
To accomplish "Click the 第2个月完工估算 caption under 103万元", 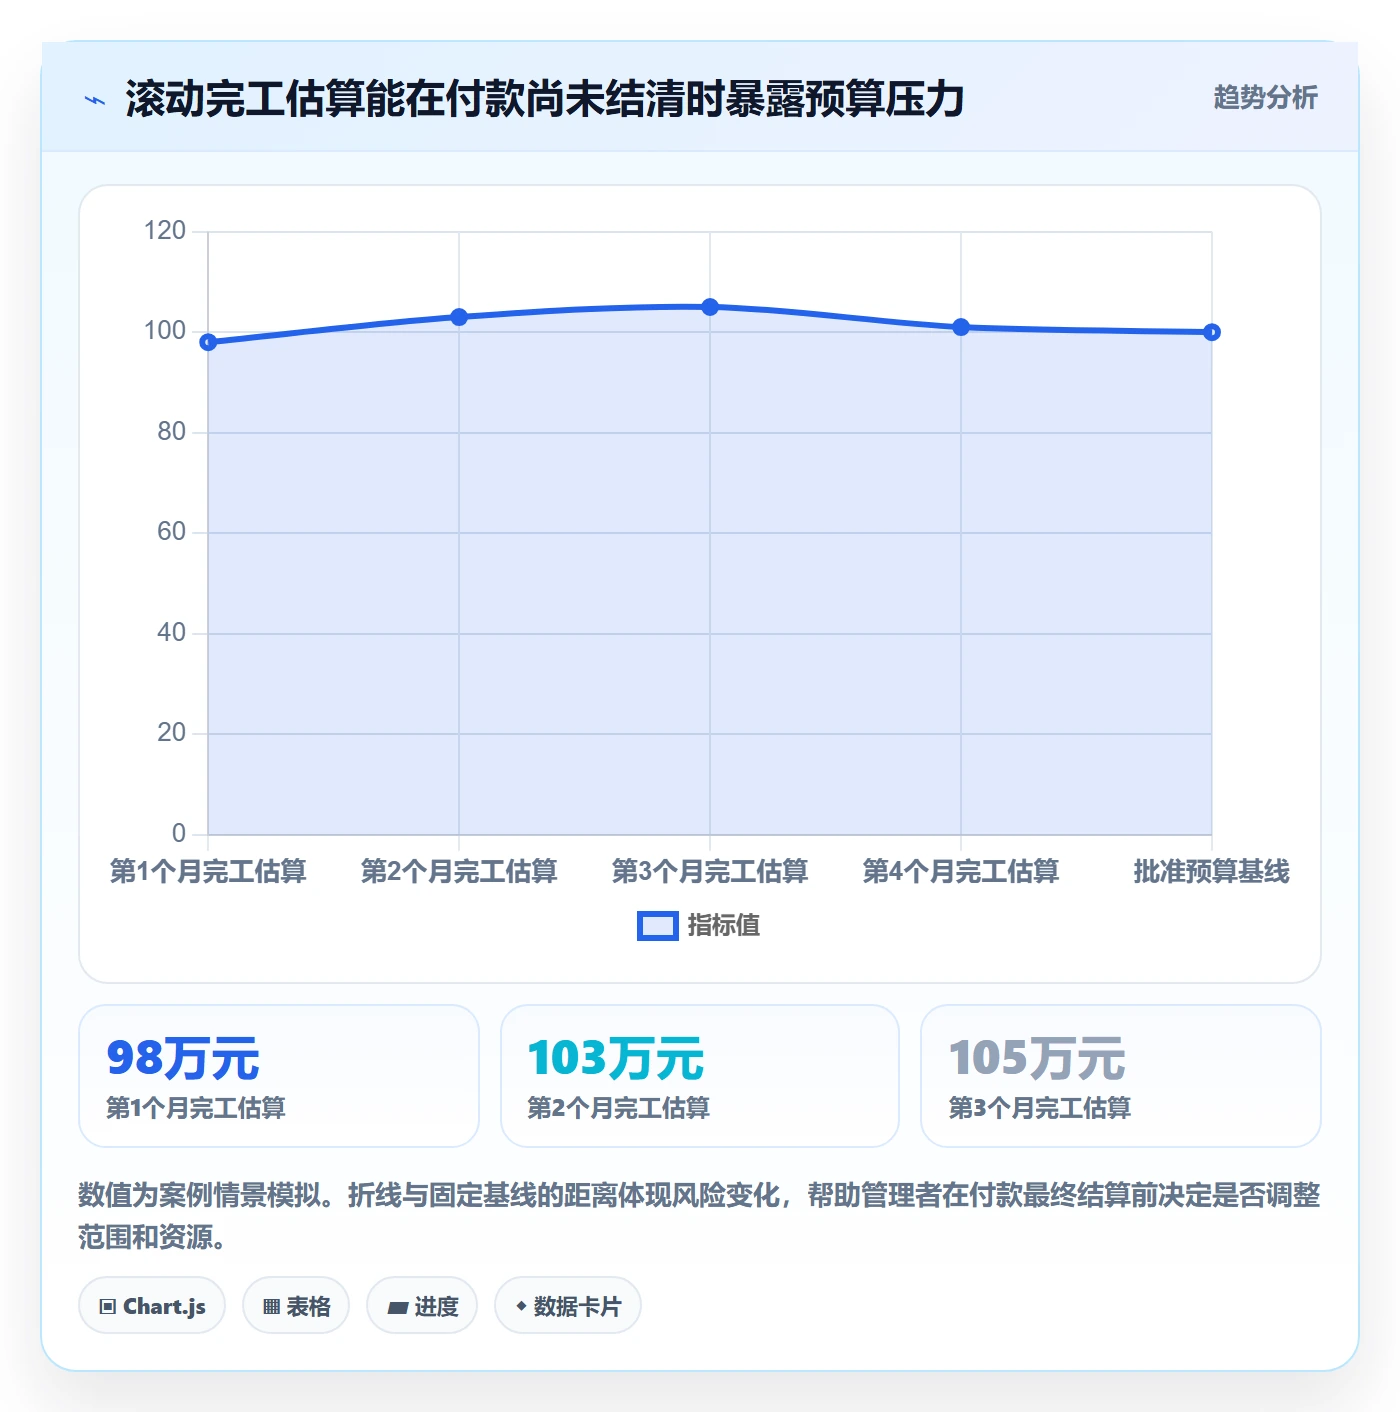I will pos(618,1108).
